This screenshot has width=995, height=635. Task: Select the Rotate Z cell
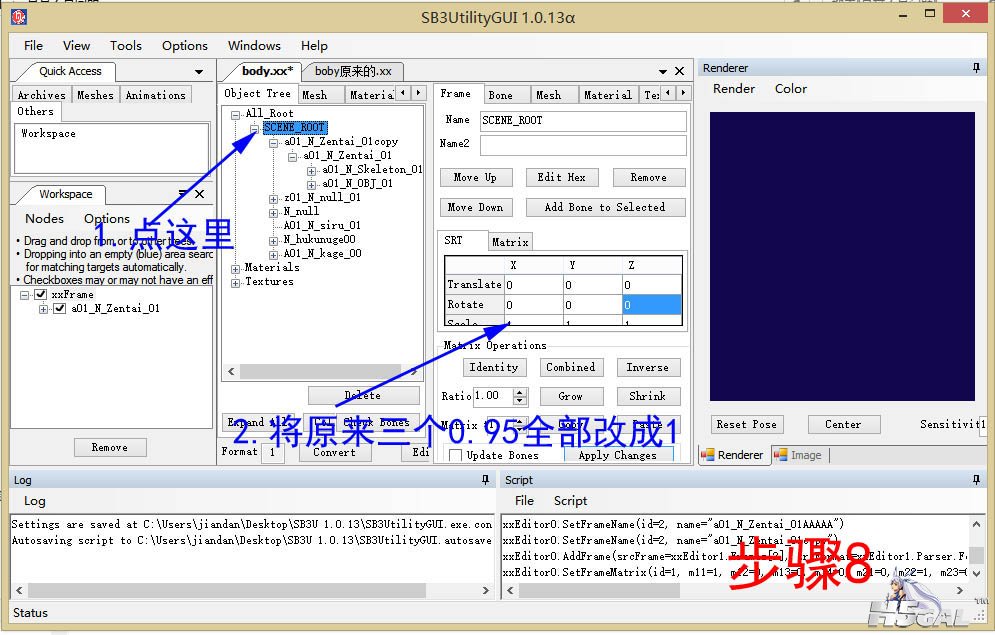click(x=651, y=304)
